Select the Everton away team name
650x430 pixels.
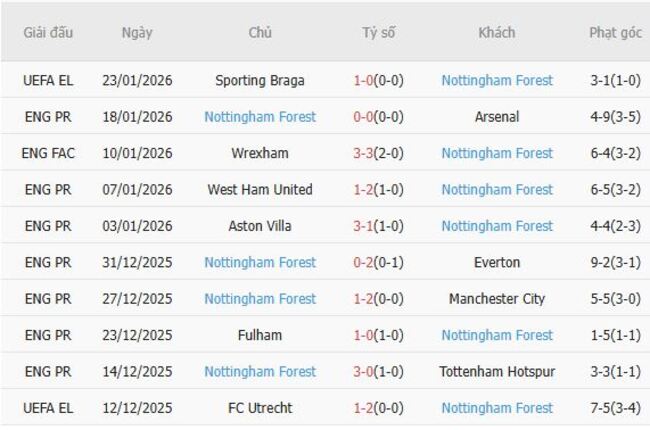pos(497,262)
